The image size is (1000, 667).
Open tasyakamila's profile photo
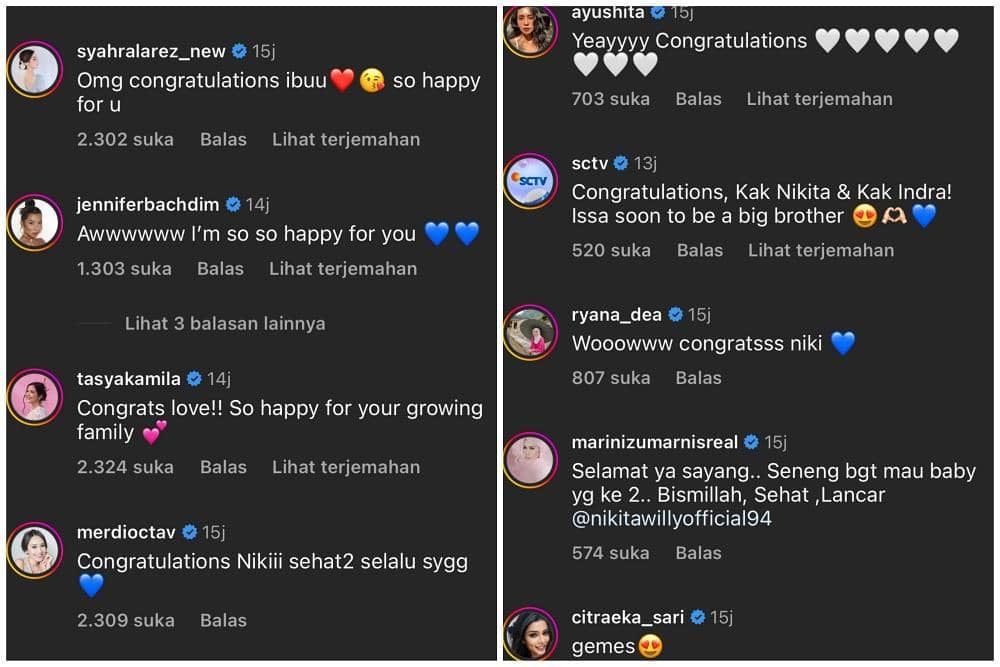(35, 397)
